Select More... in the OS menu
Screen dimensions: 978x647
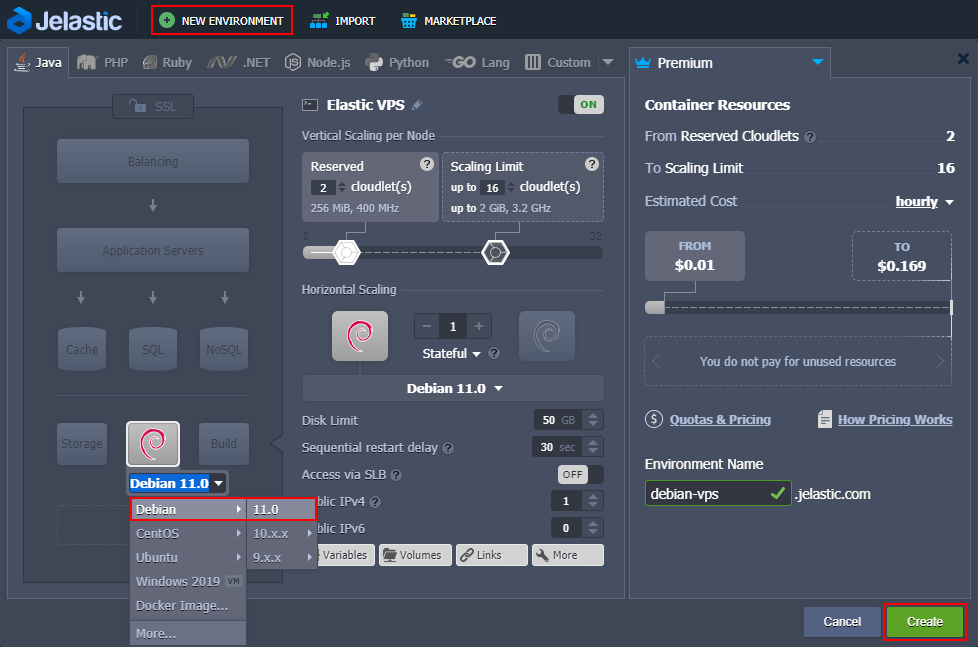point(188,633)
